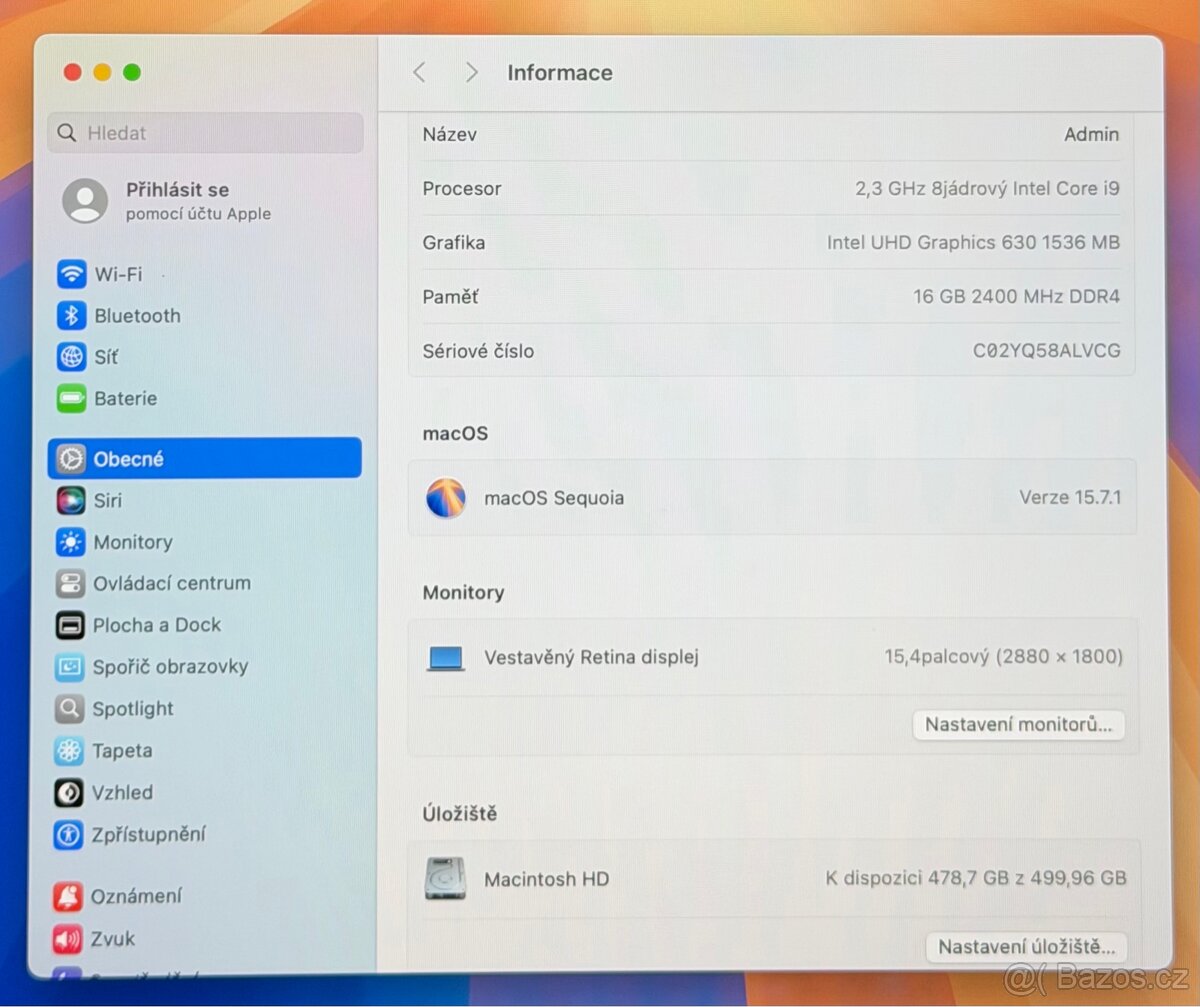1200x1007 pixels.
Task: Select the Zpřístupnění accessibility icon
Action: click(70, 834)
